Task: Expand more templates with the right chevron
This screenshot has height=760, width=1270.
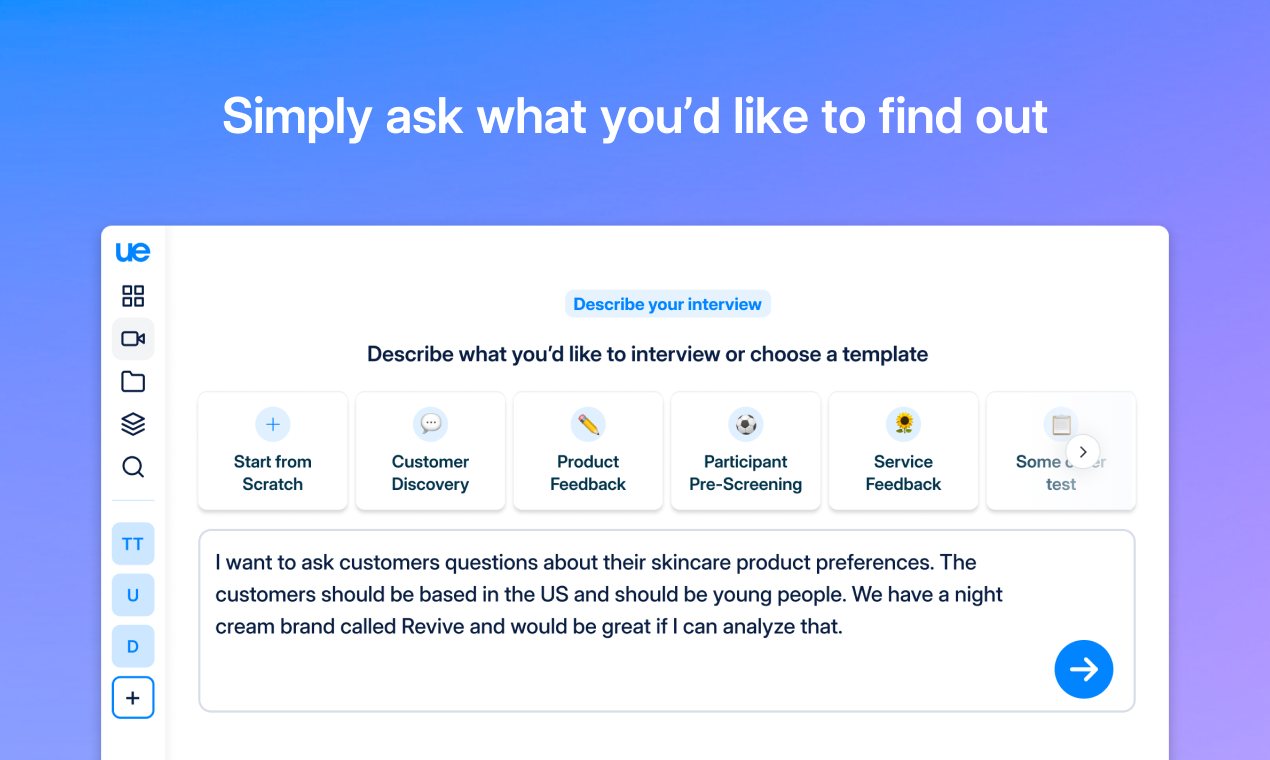Action: [x=1083, y=451]
